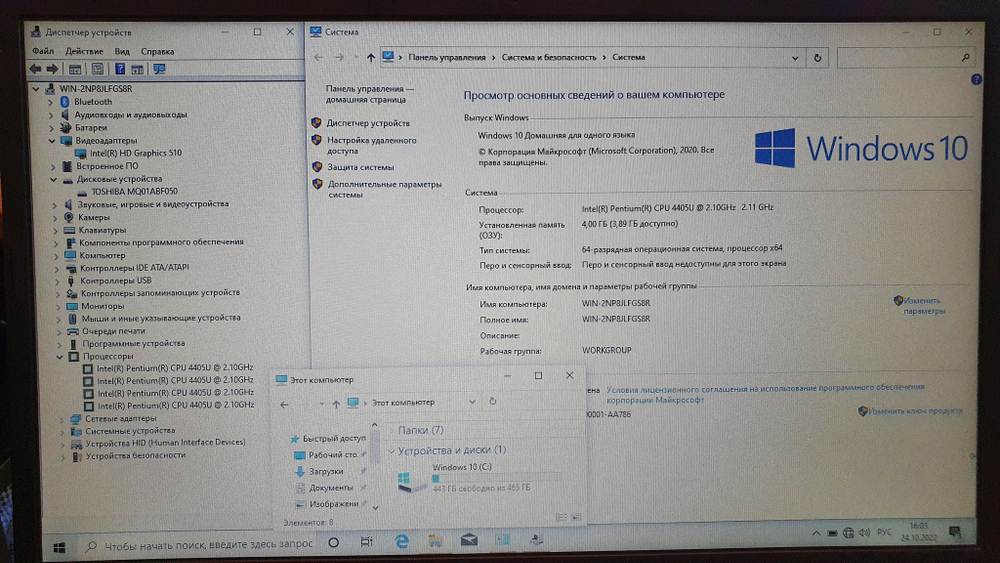1000x563 pixels.
Task: Select Intel(R) HD Graphics 510 adapter
Action: coord(135,153)
